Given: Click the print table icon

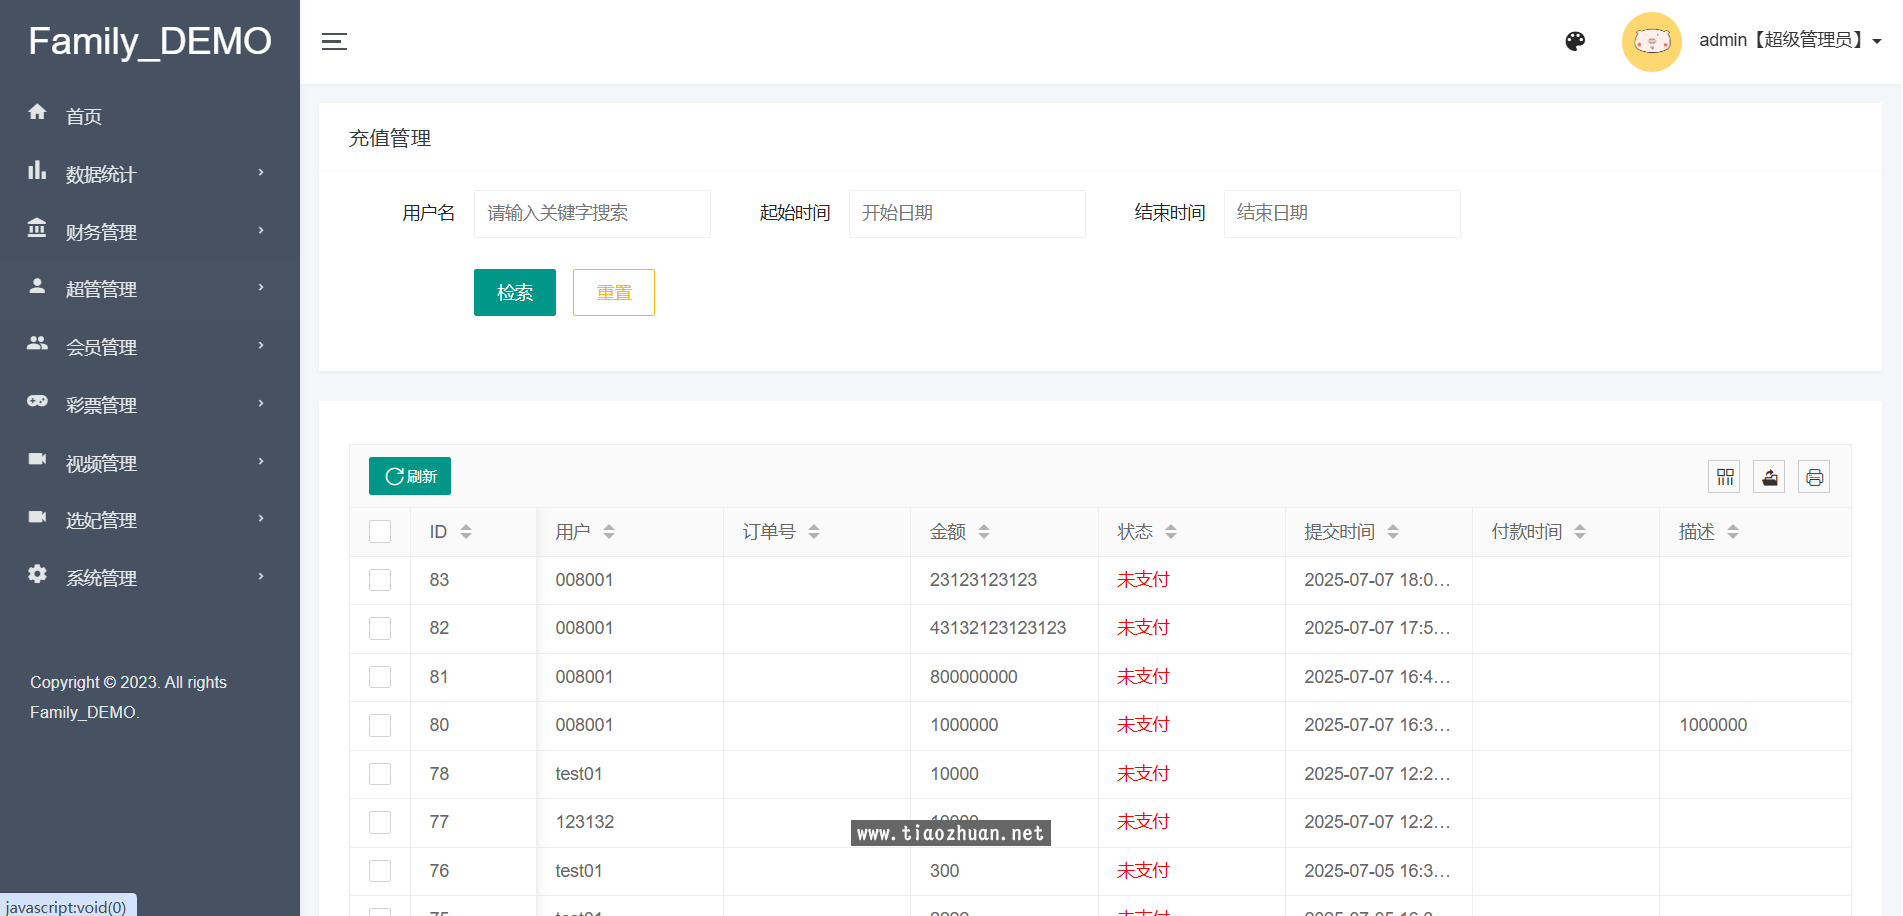Looking at the screenshot, I should pos(1814,477).
